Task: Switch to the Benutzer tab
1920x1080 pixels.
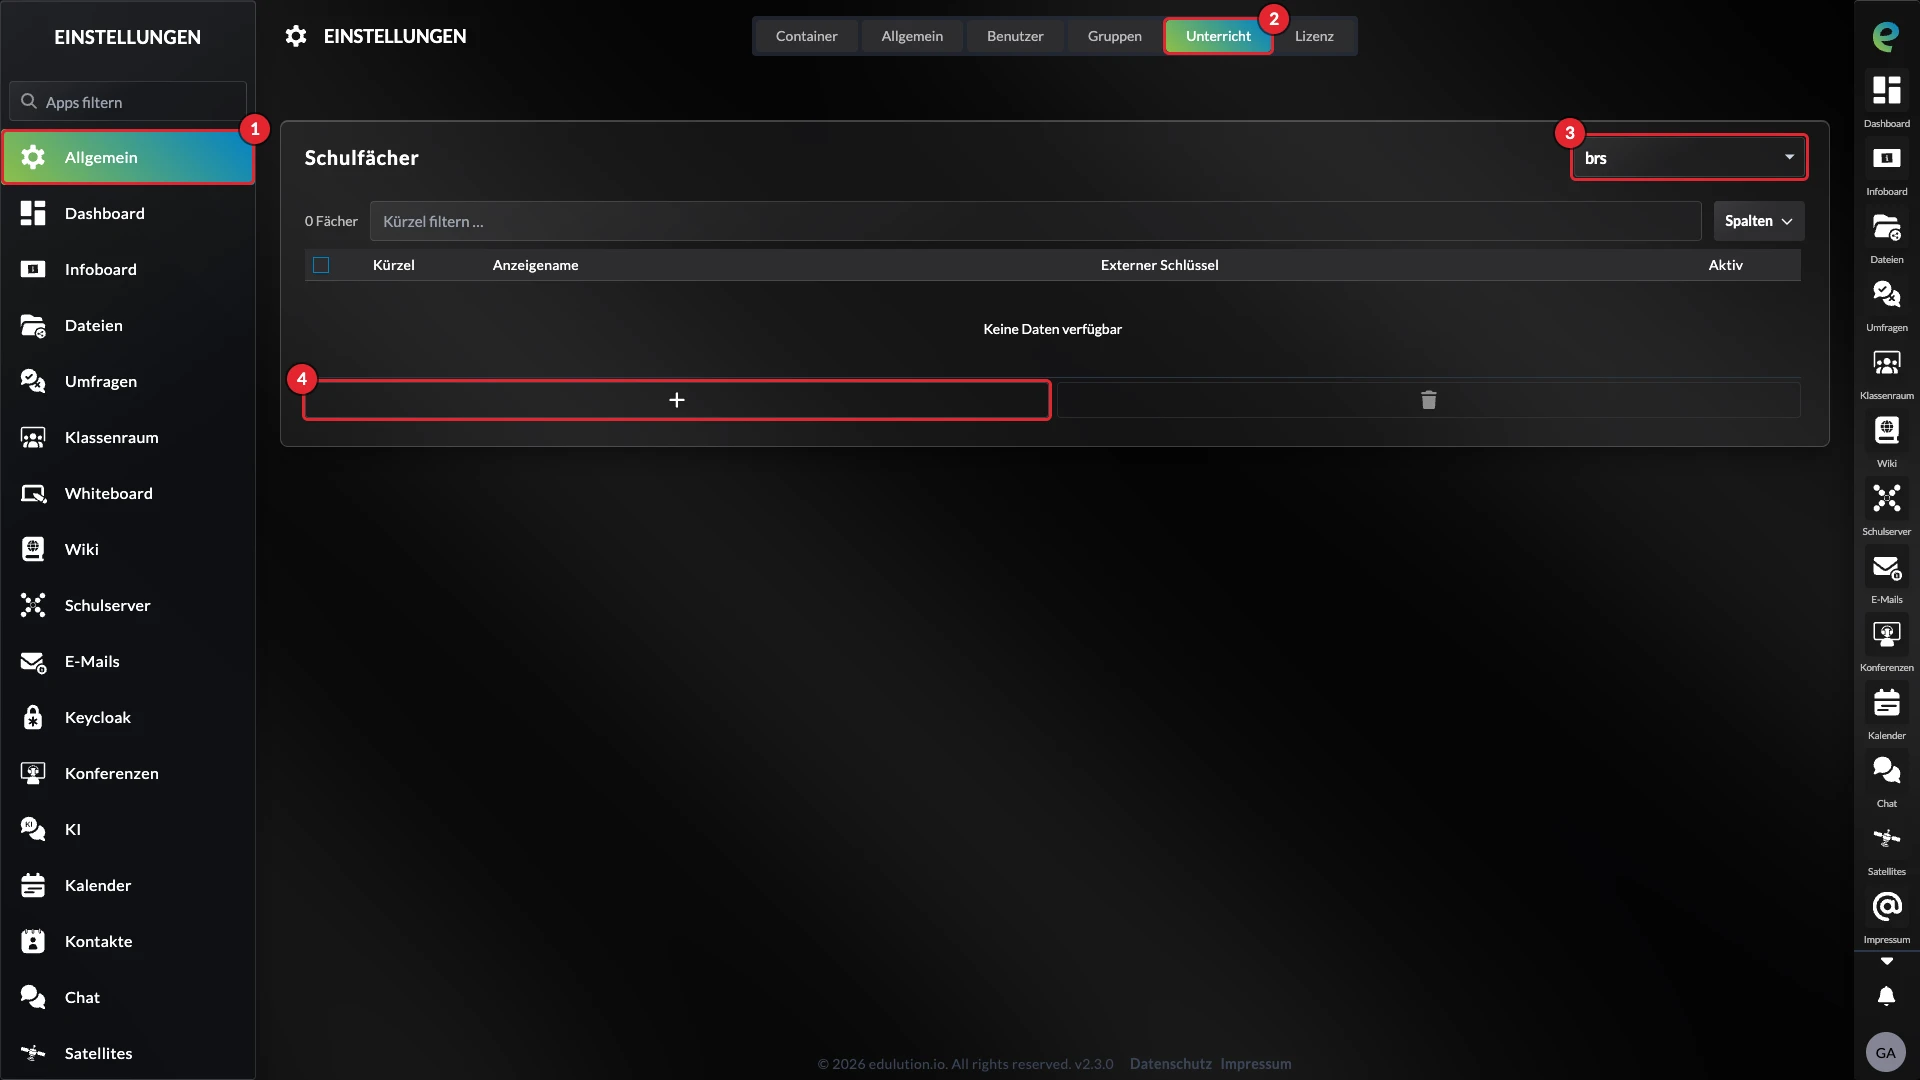Action: (x=1015, y=36)
